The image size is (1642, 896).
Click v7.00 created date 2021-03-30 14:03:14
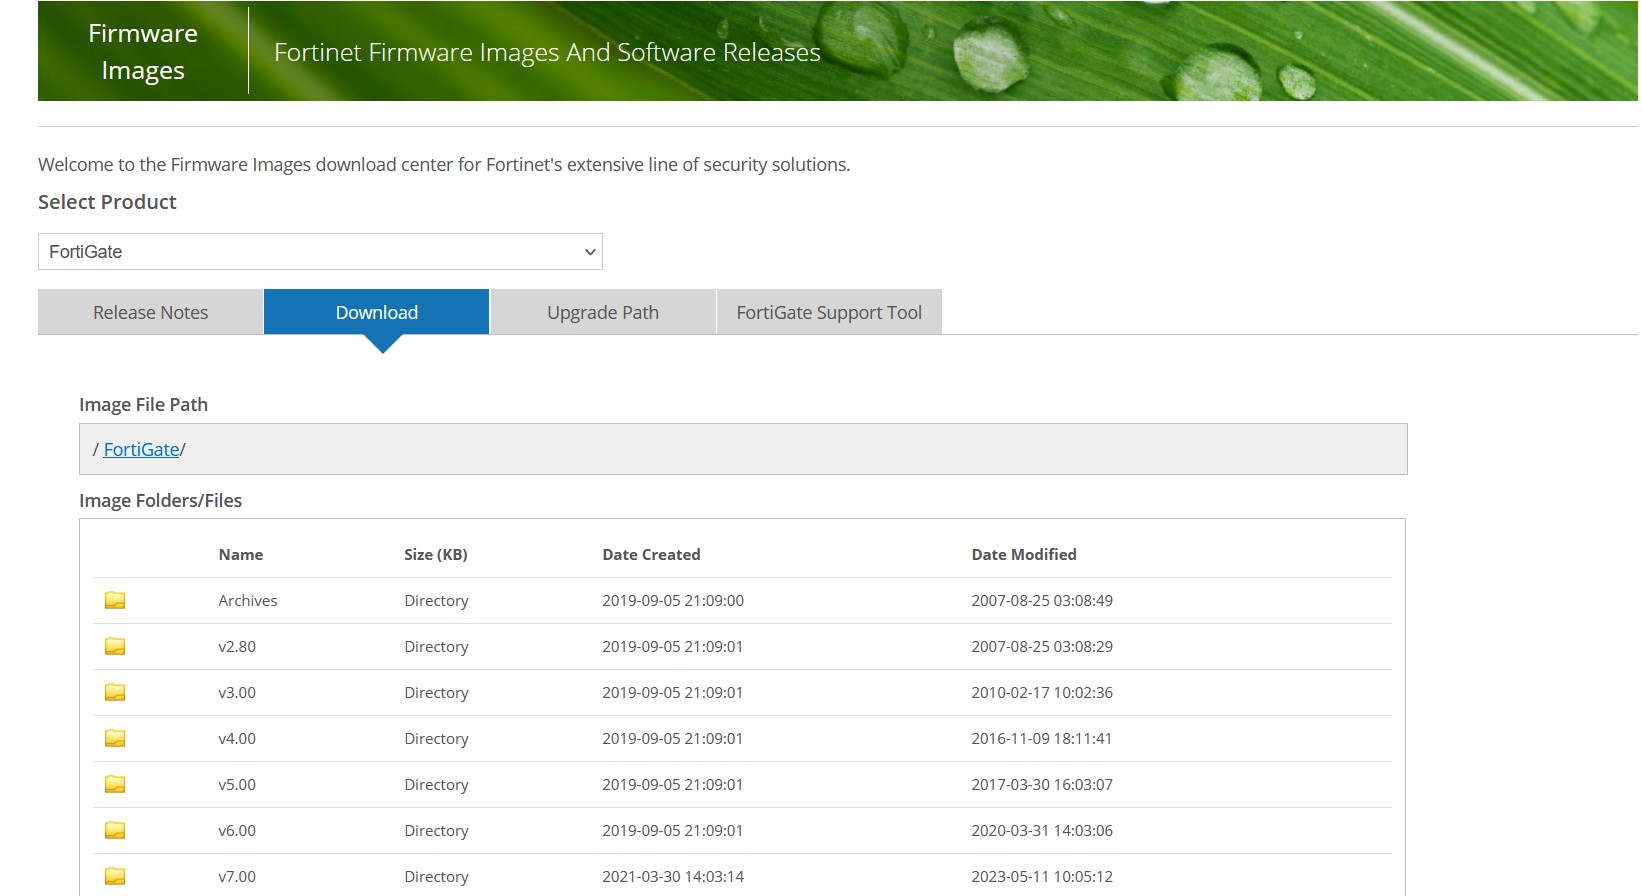coord(673,877)
